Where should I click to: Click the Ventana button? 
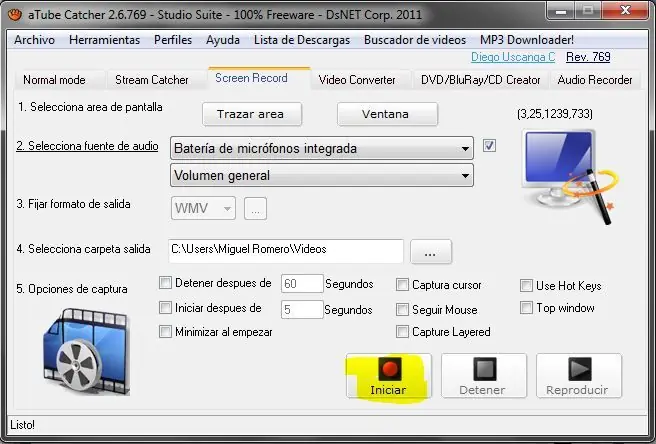click(x=387, y=114)
